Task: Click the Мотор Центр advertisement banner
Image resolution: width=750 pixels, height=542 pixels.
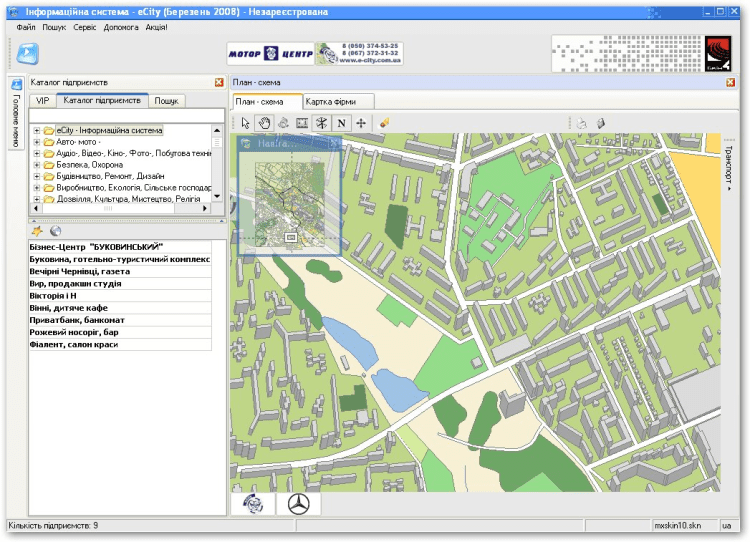Action: (x=270, y=54)
